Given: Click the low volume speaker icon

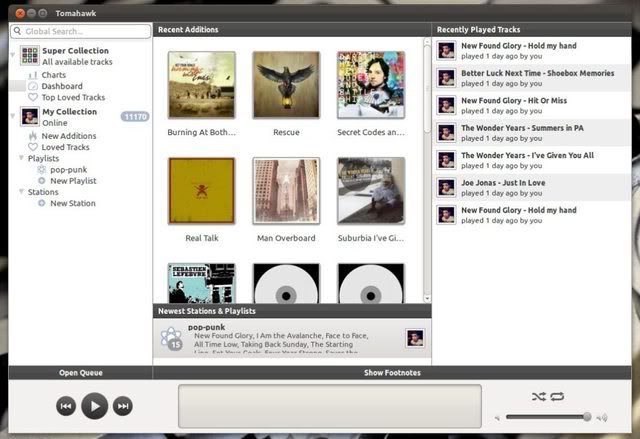Looking at the screenshot, I should (x=497, y=418).
